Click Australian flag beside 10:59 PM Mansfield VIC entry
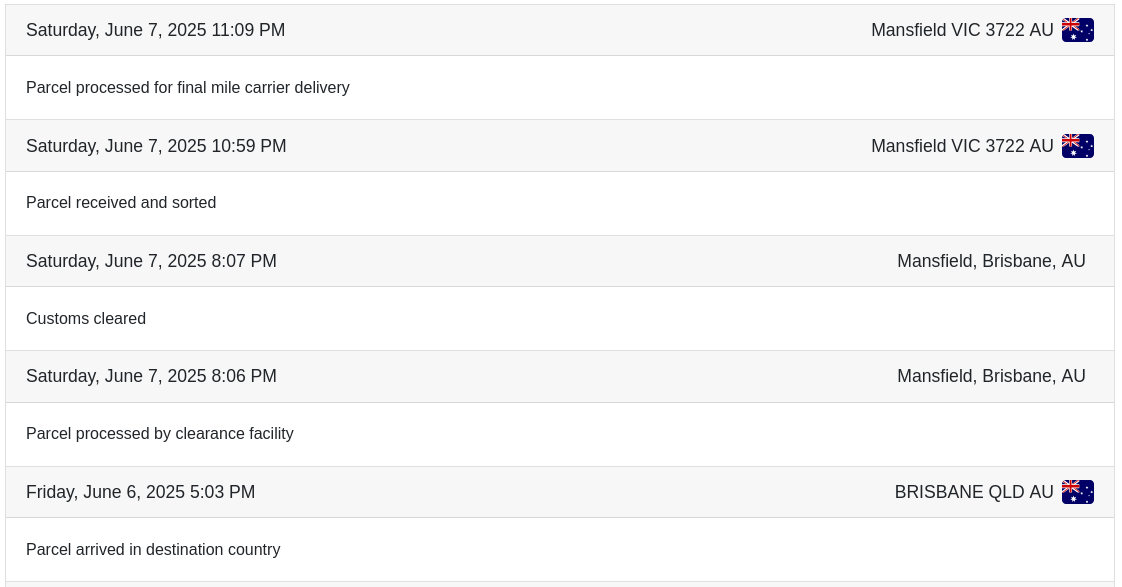Viewport: 1122px width, 587px height. (x=1077, y=146)
